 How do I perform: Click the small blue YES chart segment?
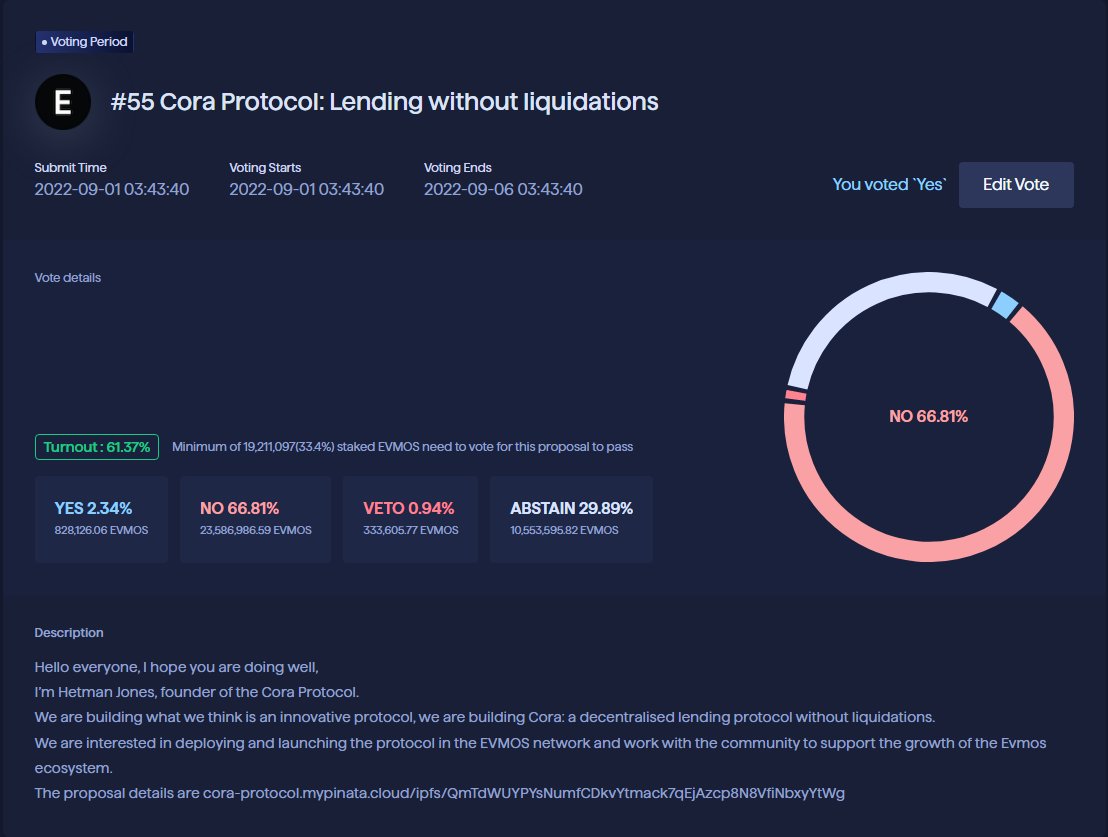(x=1004, y=304)
